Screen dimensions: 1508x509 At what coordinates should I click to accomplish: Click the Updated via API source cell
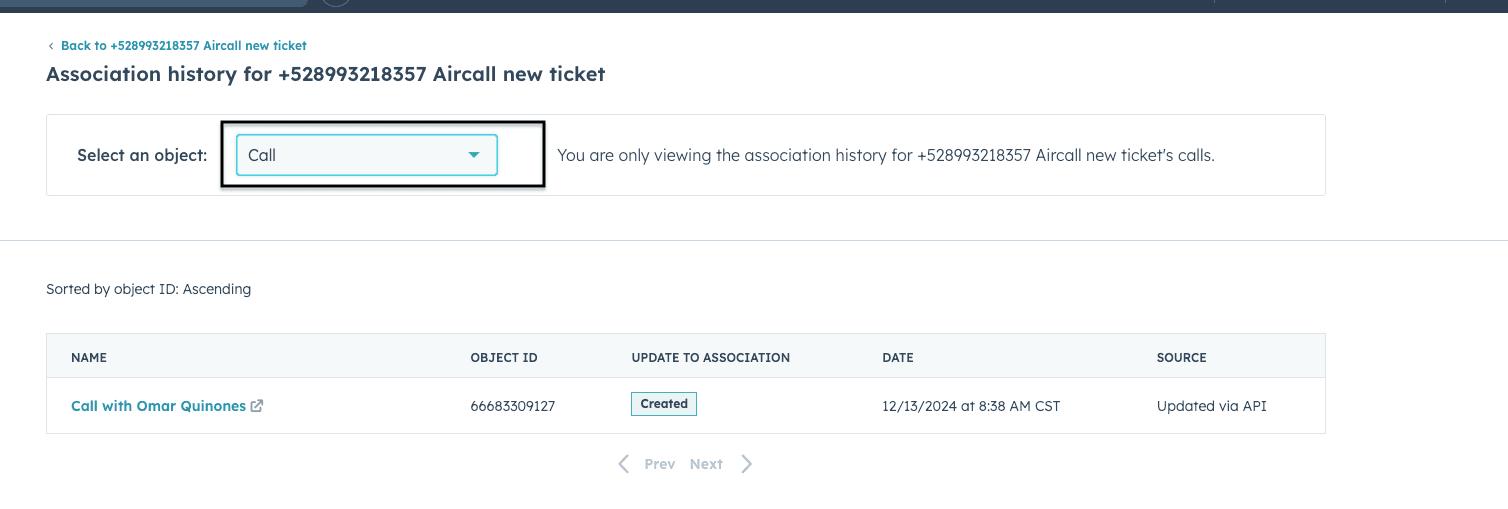(1211, 406)
